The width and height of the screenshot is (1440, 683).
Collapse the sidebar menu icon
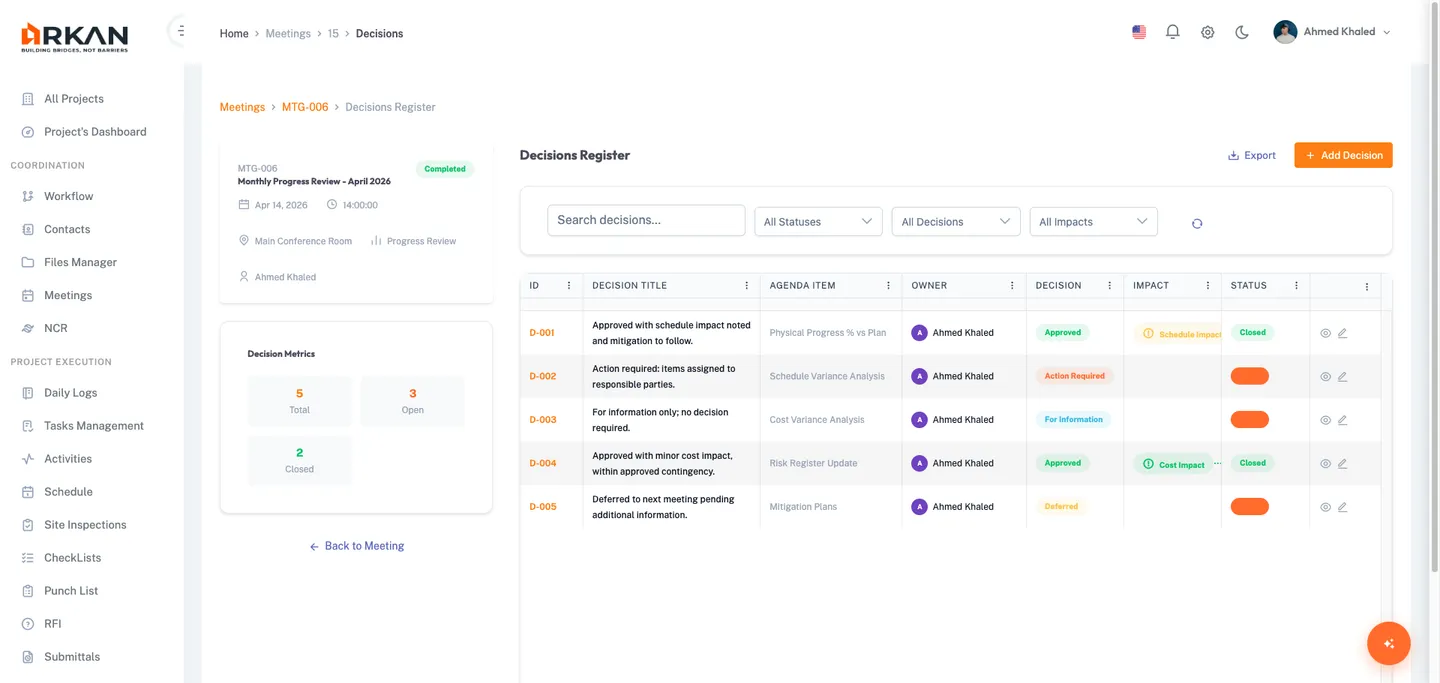tap(180, 32)
